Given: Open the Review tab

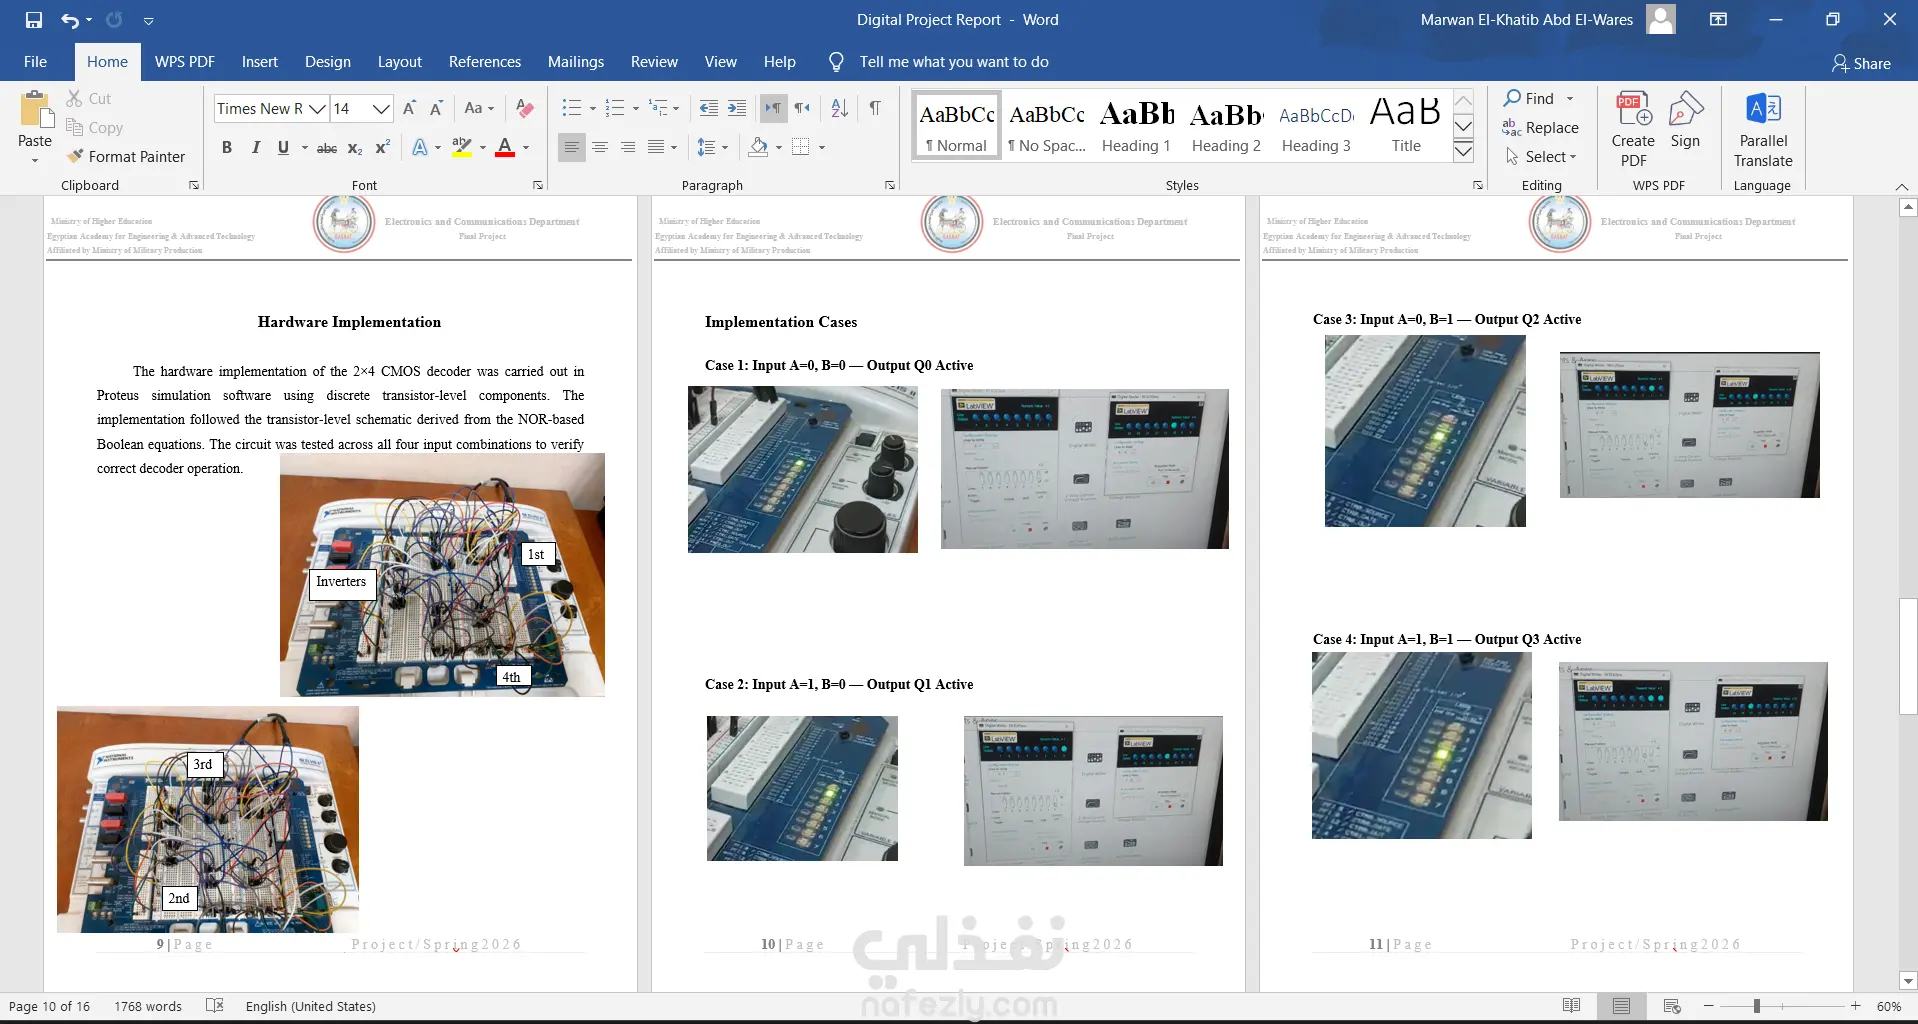Looking at the screenshot, I should pyautogui.click(x=654, y=62).
